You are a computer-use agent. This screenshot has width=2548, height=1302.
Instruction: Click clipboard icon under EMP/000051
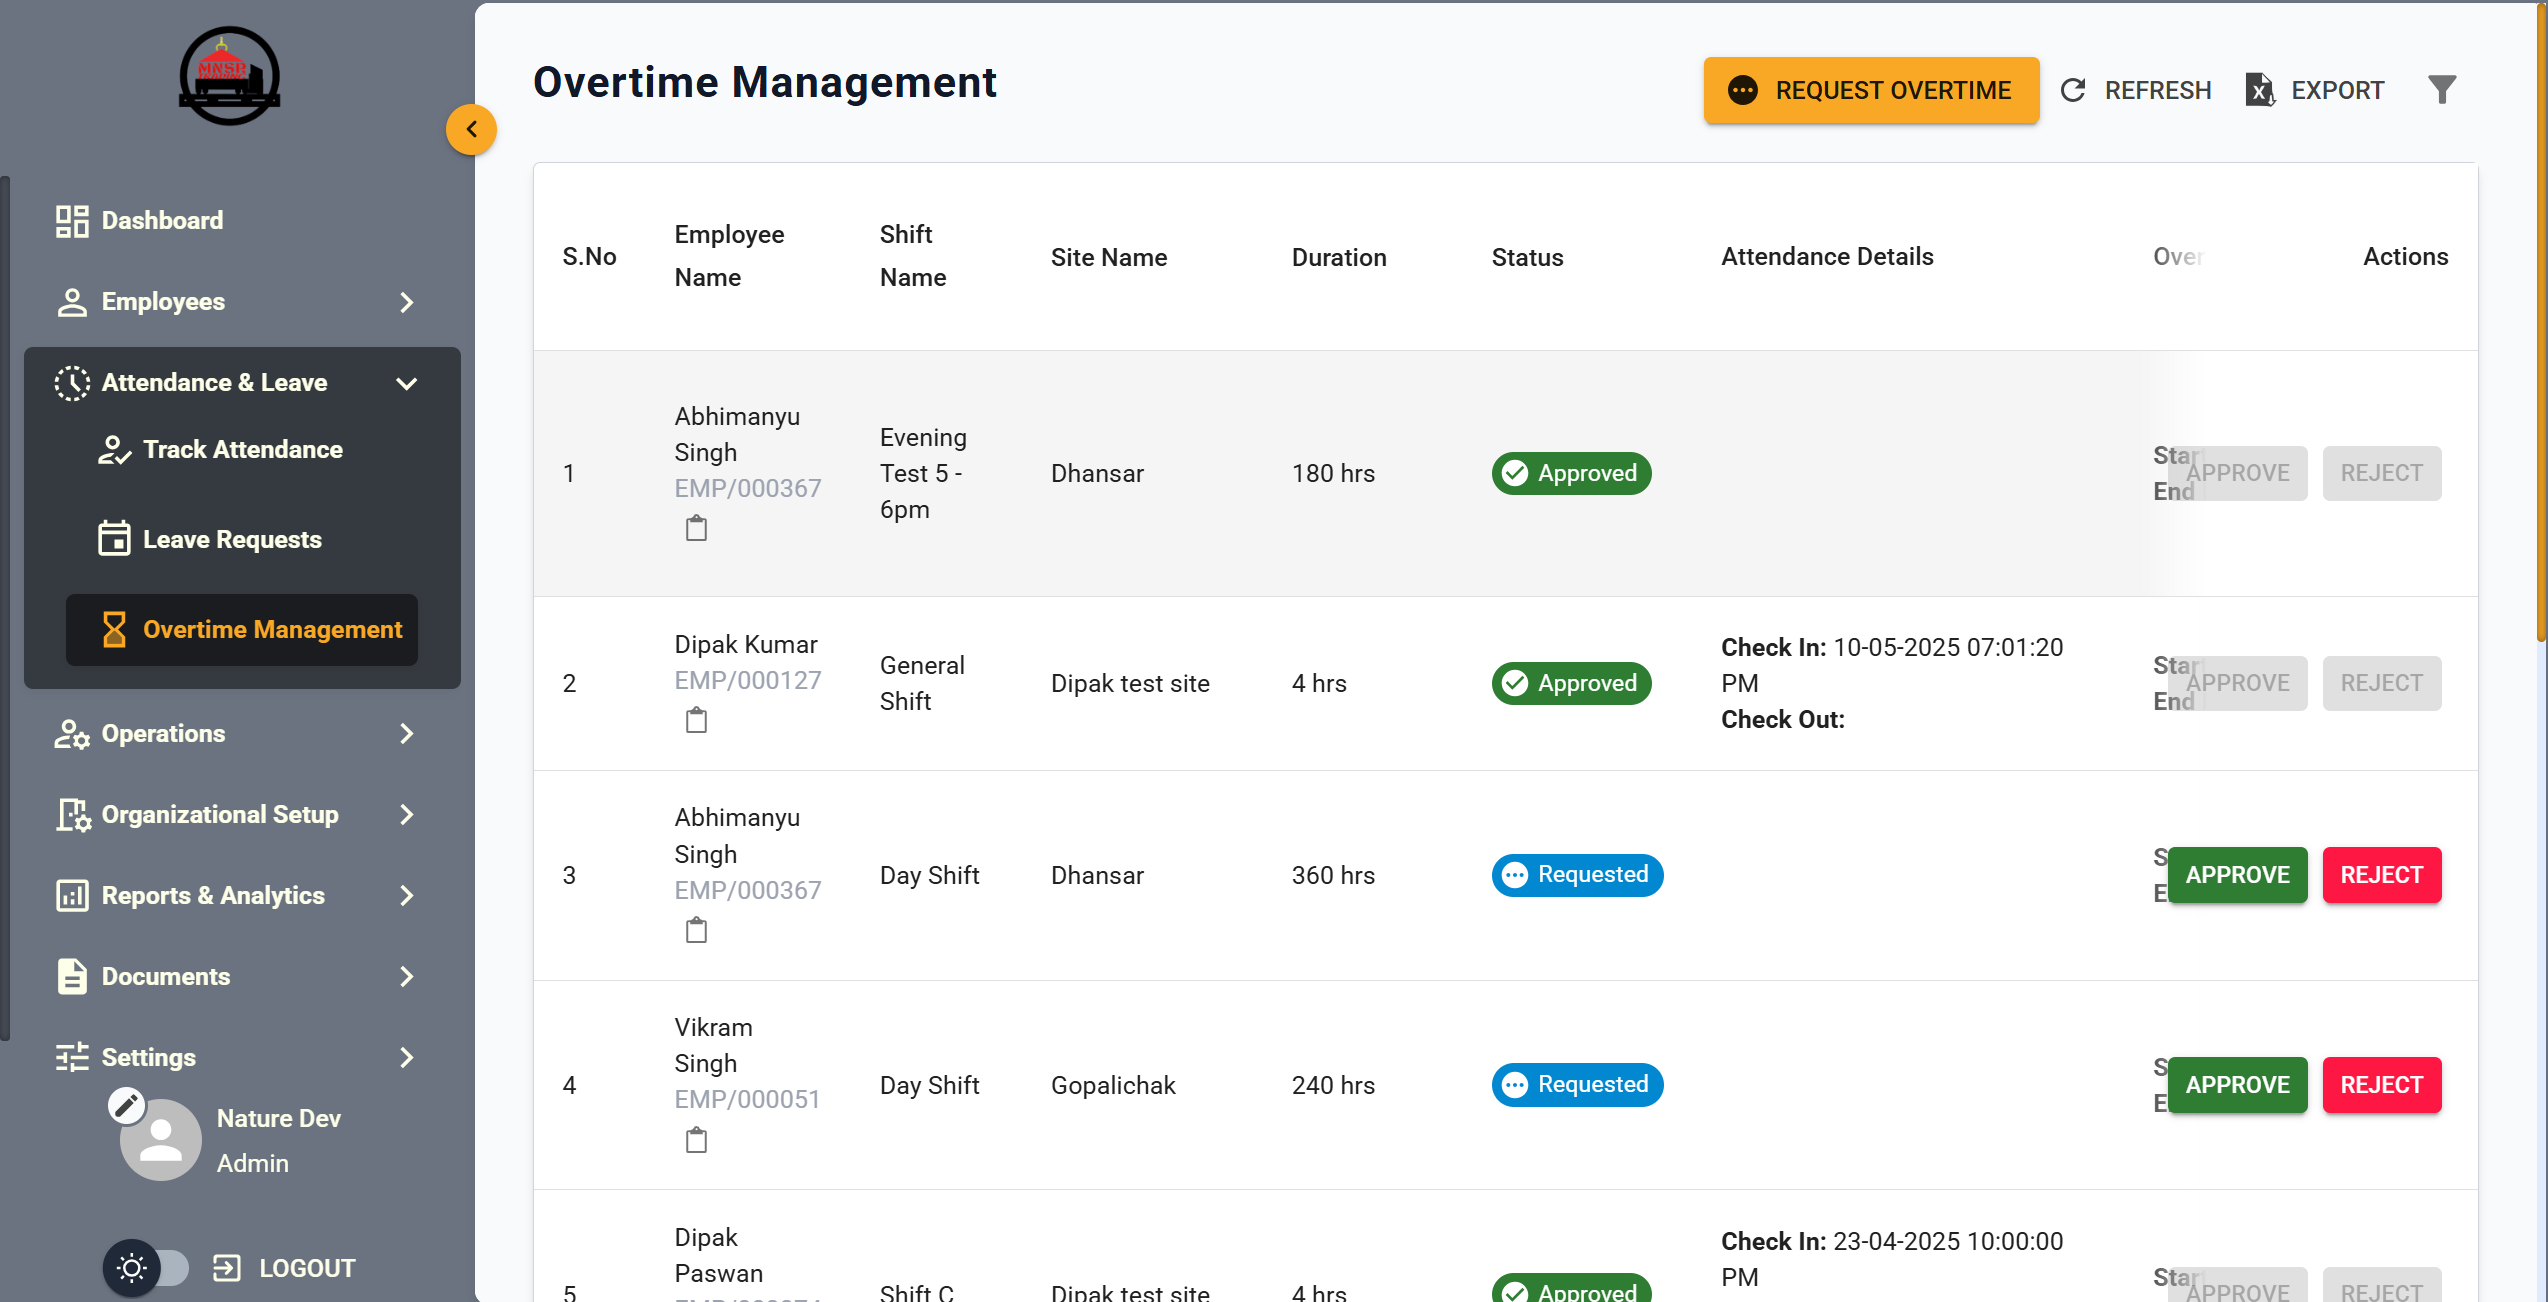696,1140
